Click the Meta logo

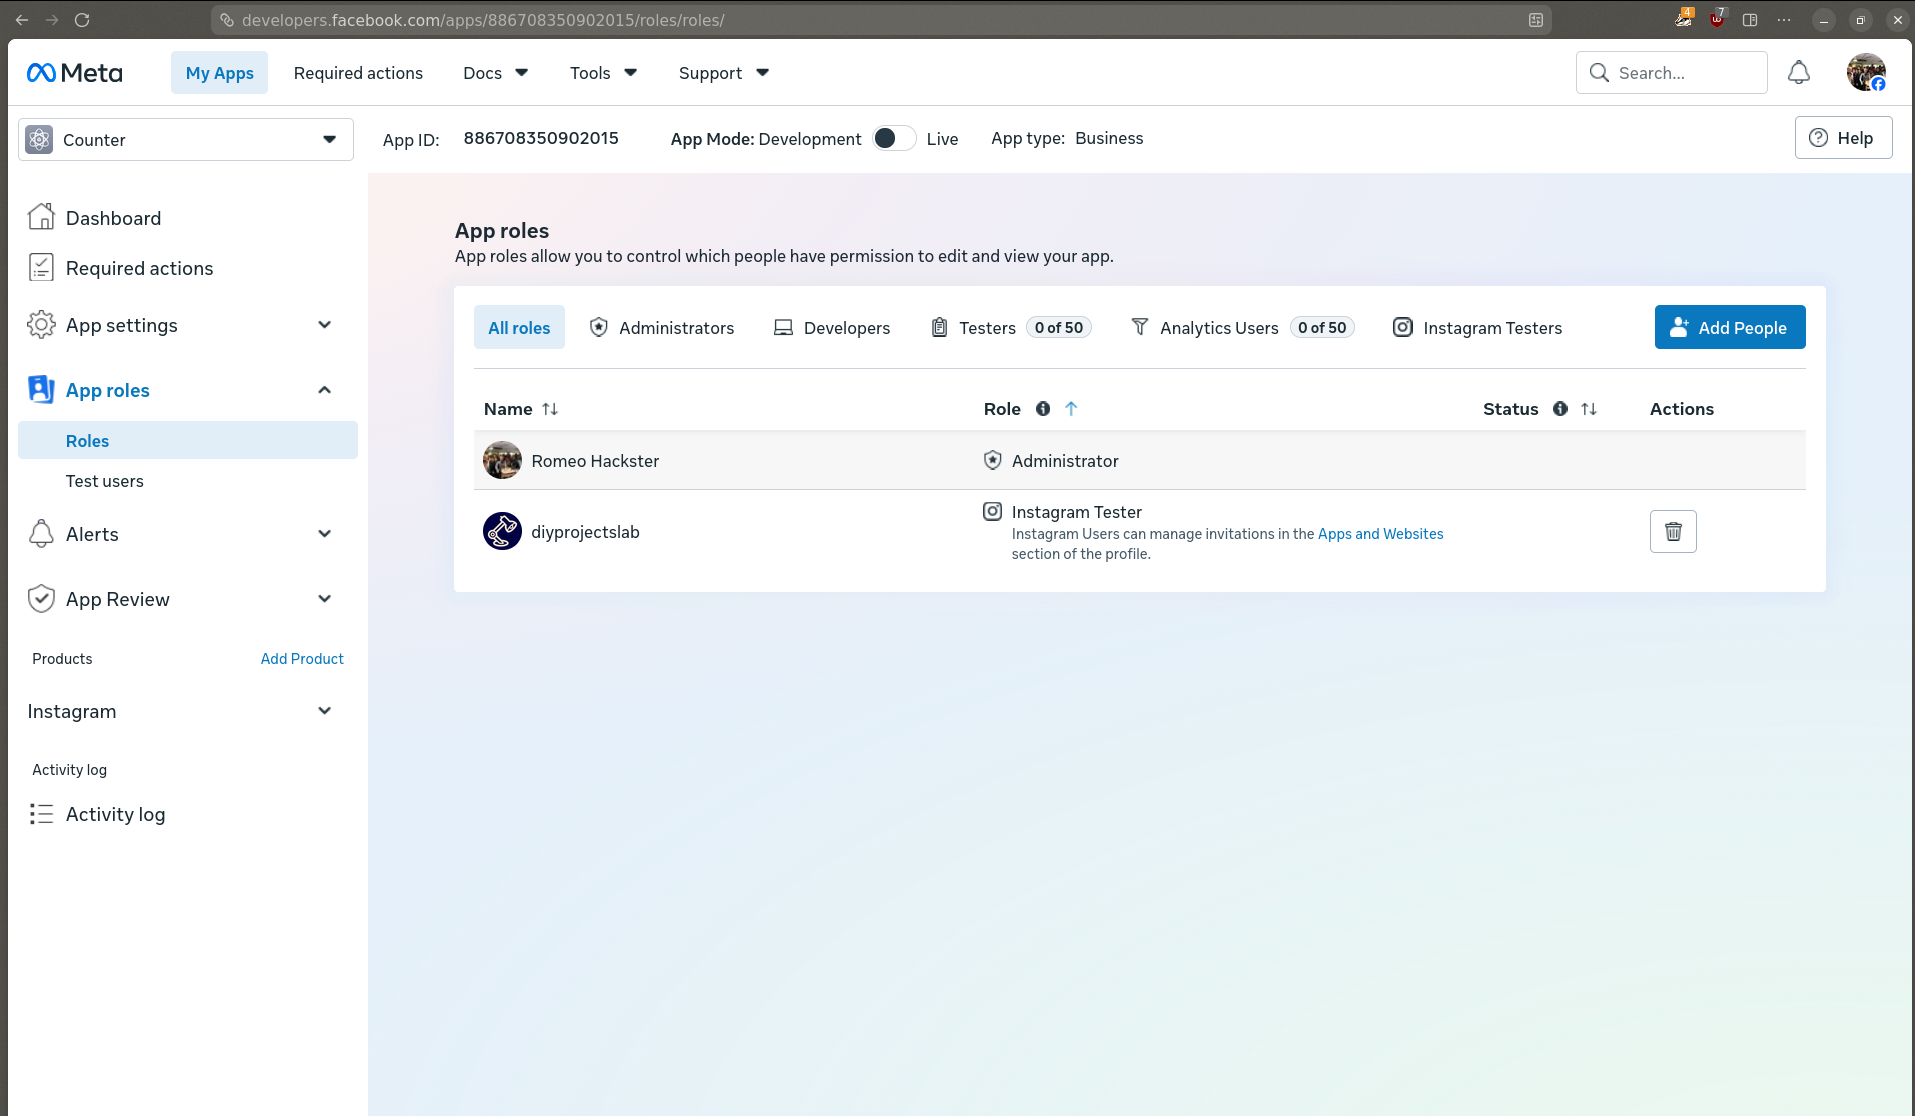[75, 73]
